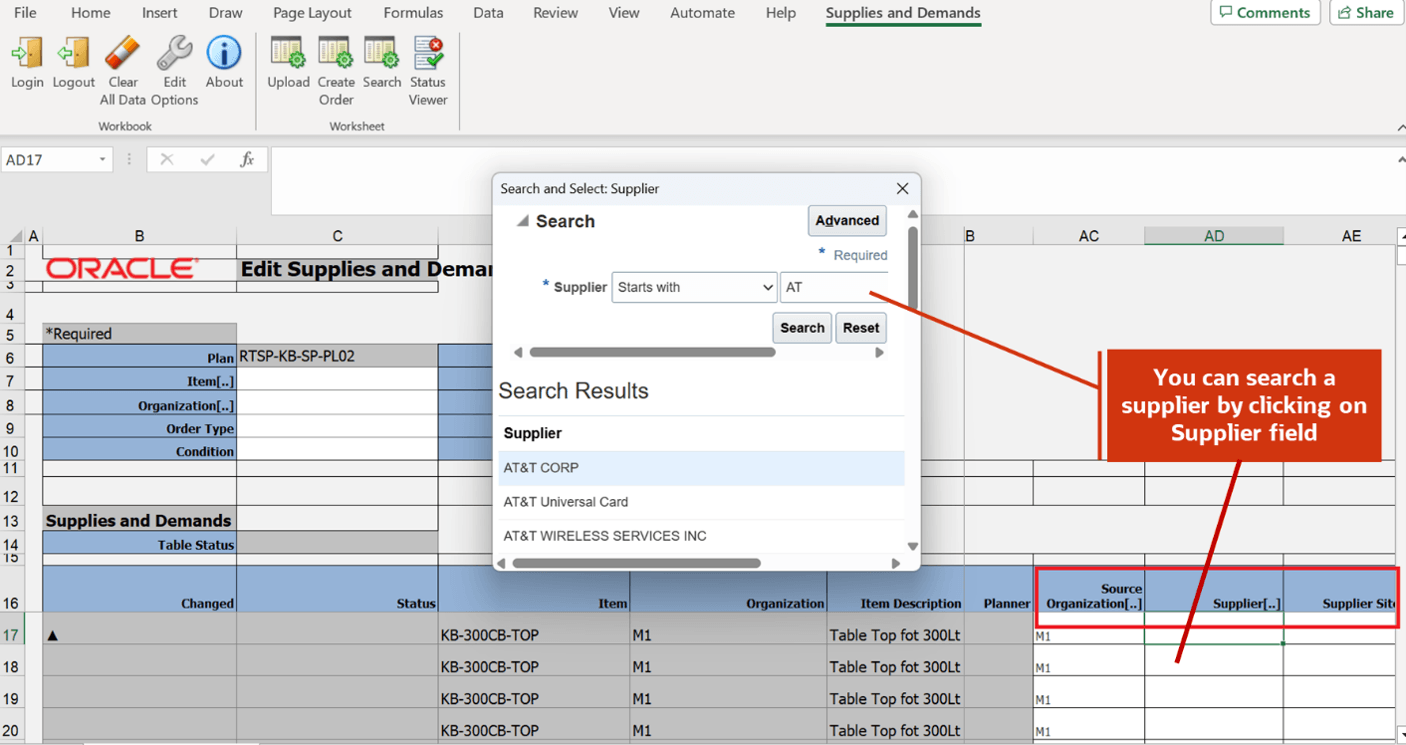Image resolution: width=1406 pixels, height=745 pixels.
Task: Click search panel horizontal scrollbar right arrow
Action: point(879,352)
